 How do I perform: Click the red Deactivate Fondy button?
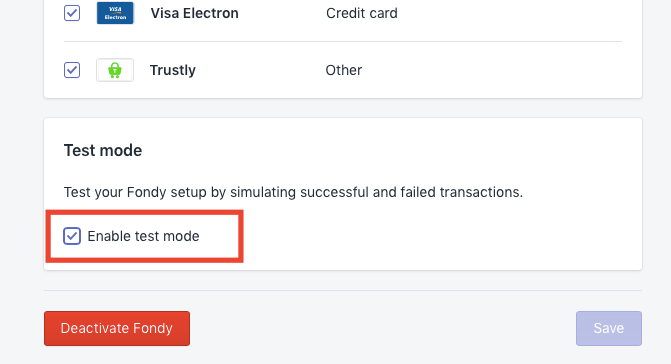(x=117, y=328)
